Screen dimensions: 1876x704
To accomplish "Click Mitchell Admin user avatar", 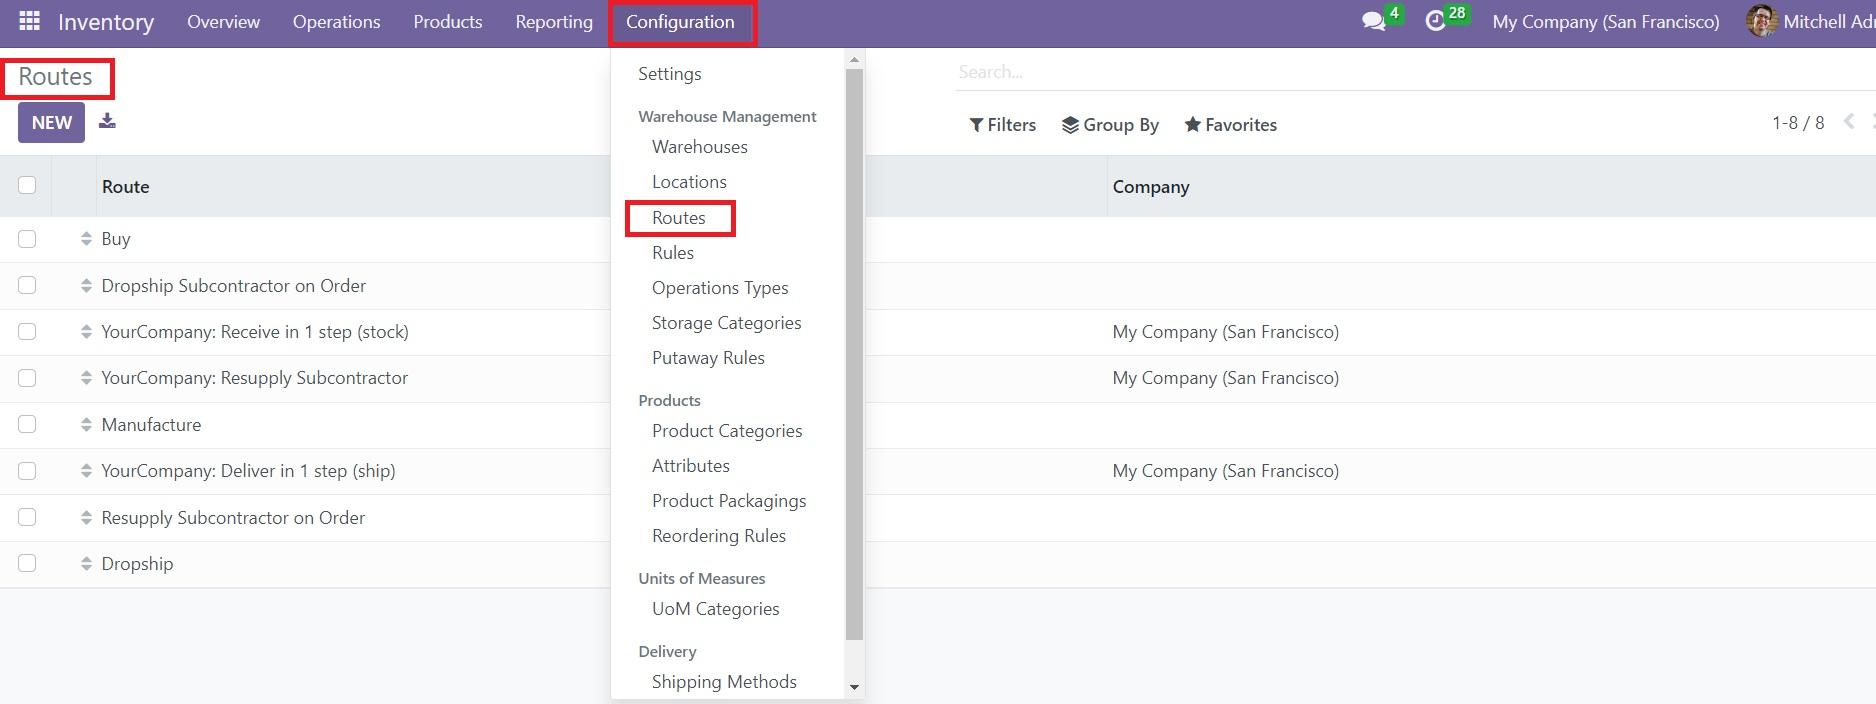I will tap(1761, 21).
